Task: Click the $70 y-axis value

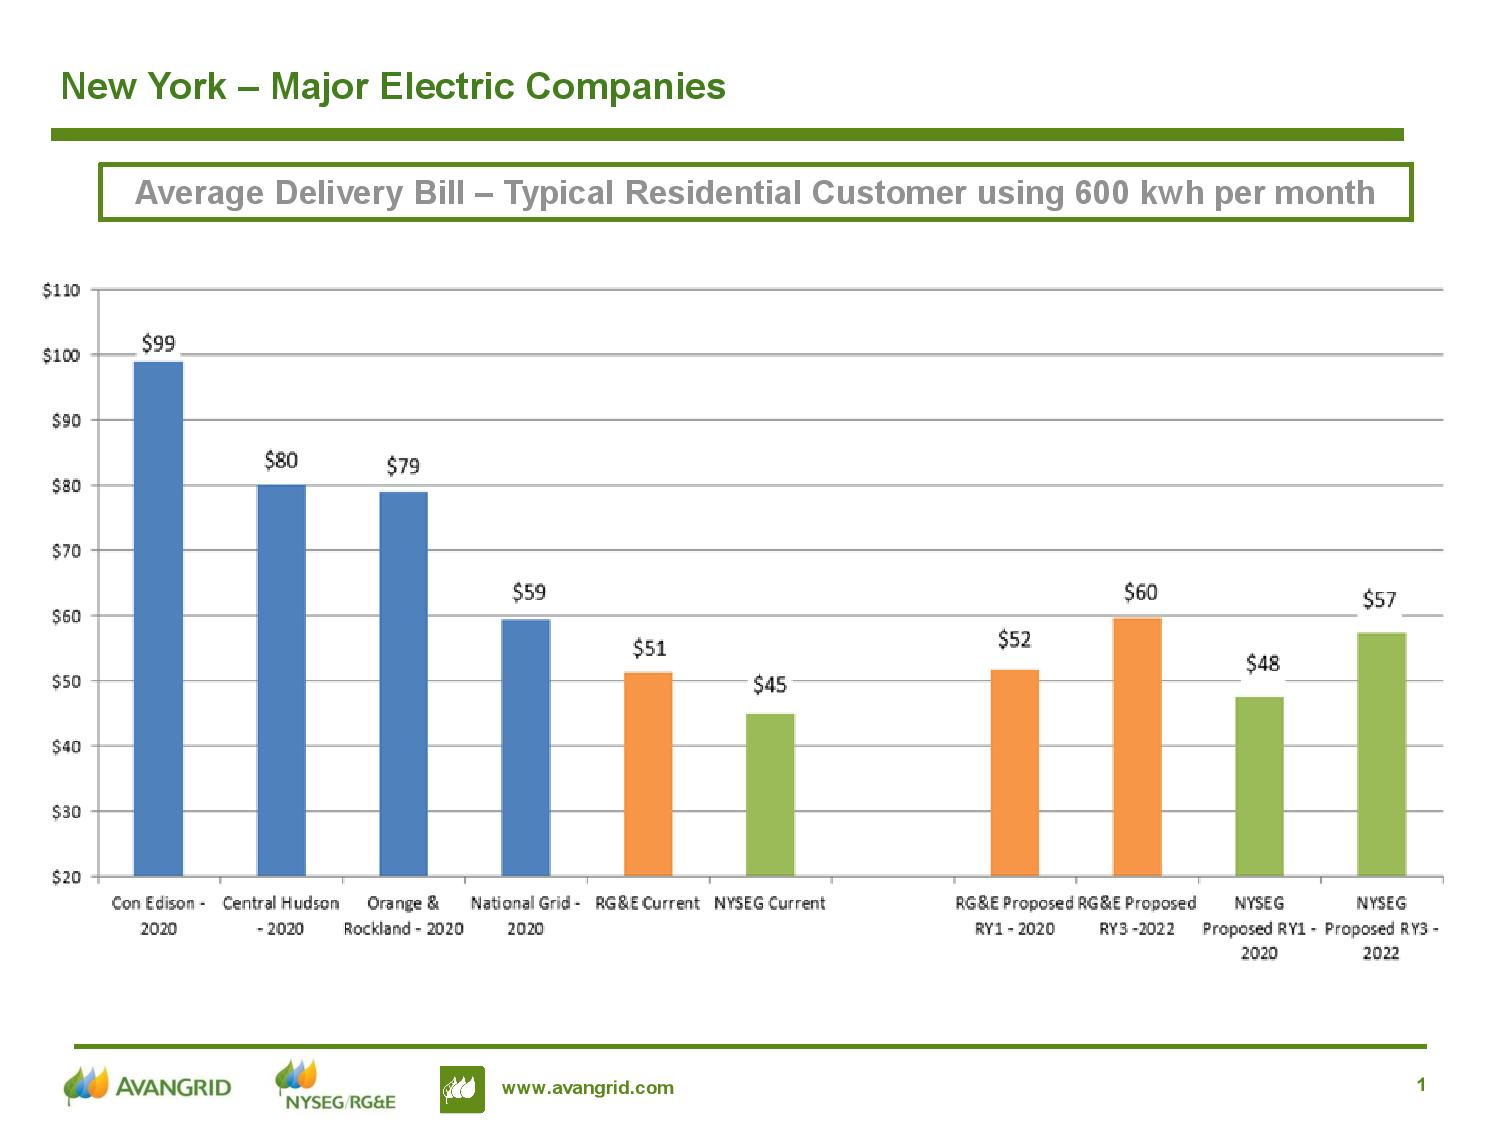Action: coord(65,551)
